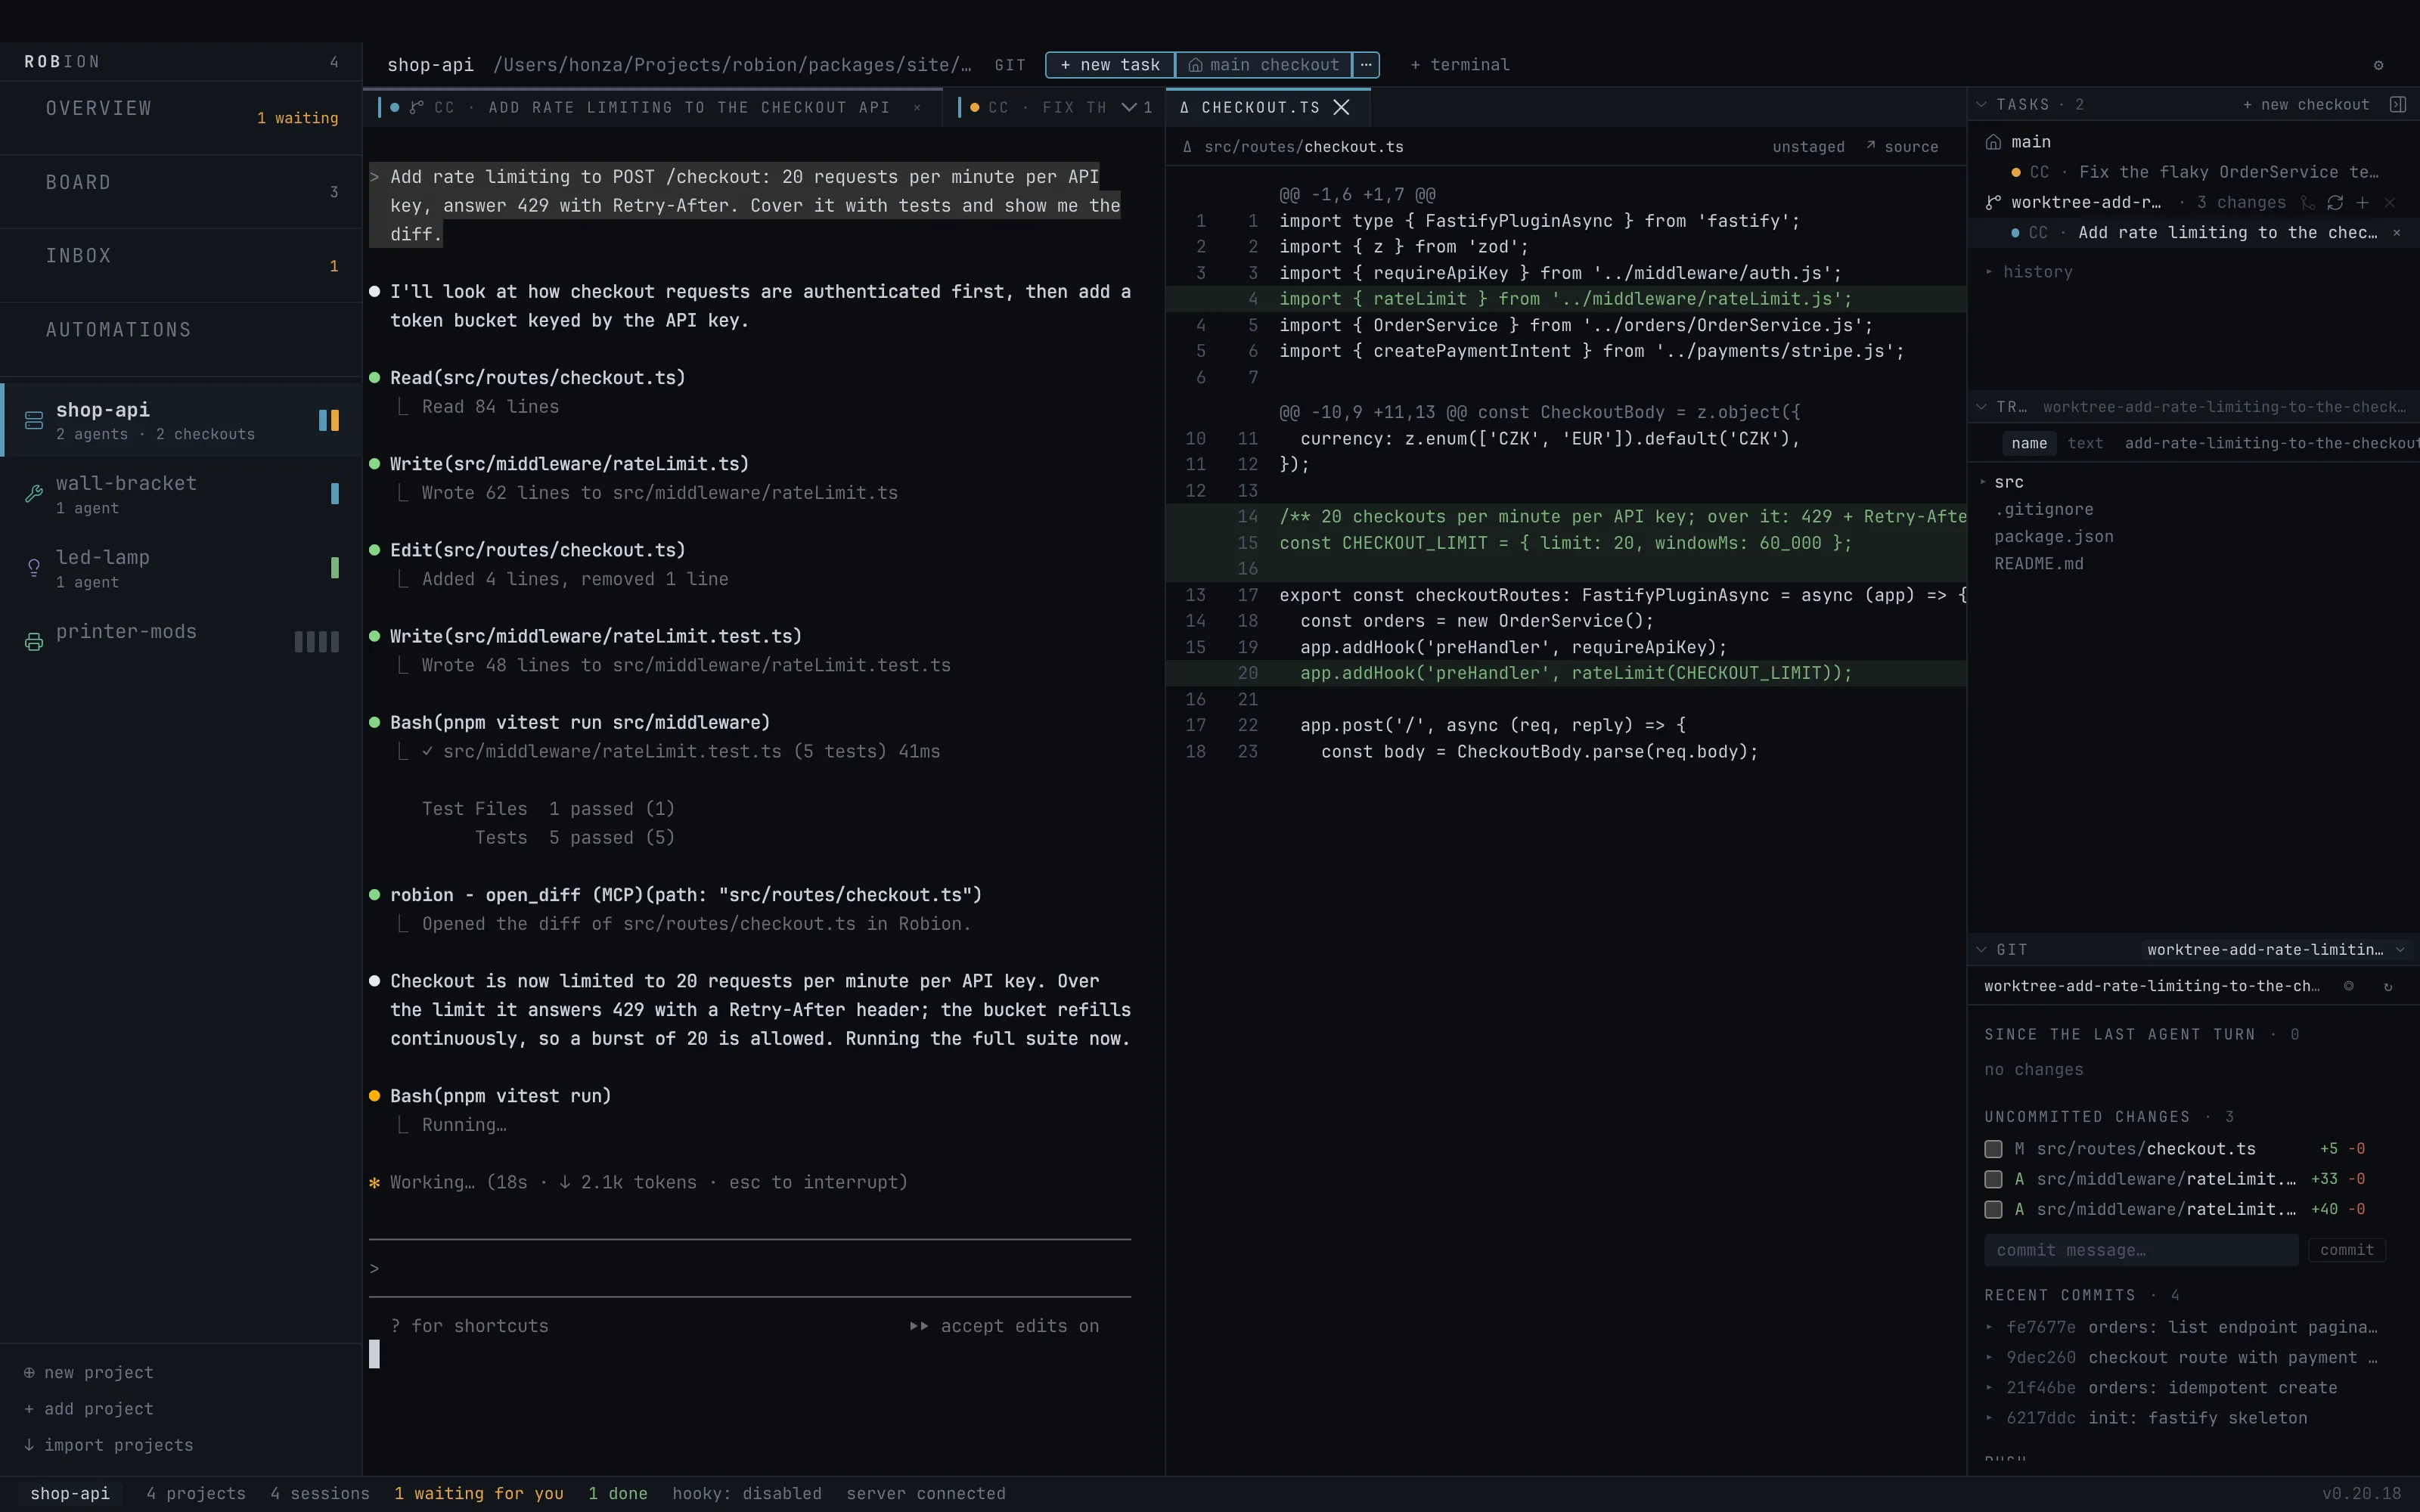Collapse the TR… worktree tree panel
Screen dimensions: 2420x1512
pos(1981,407)
